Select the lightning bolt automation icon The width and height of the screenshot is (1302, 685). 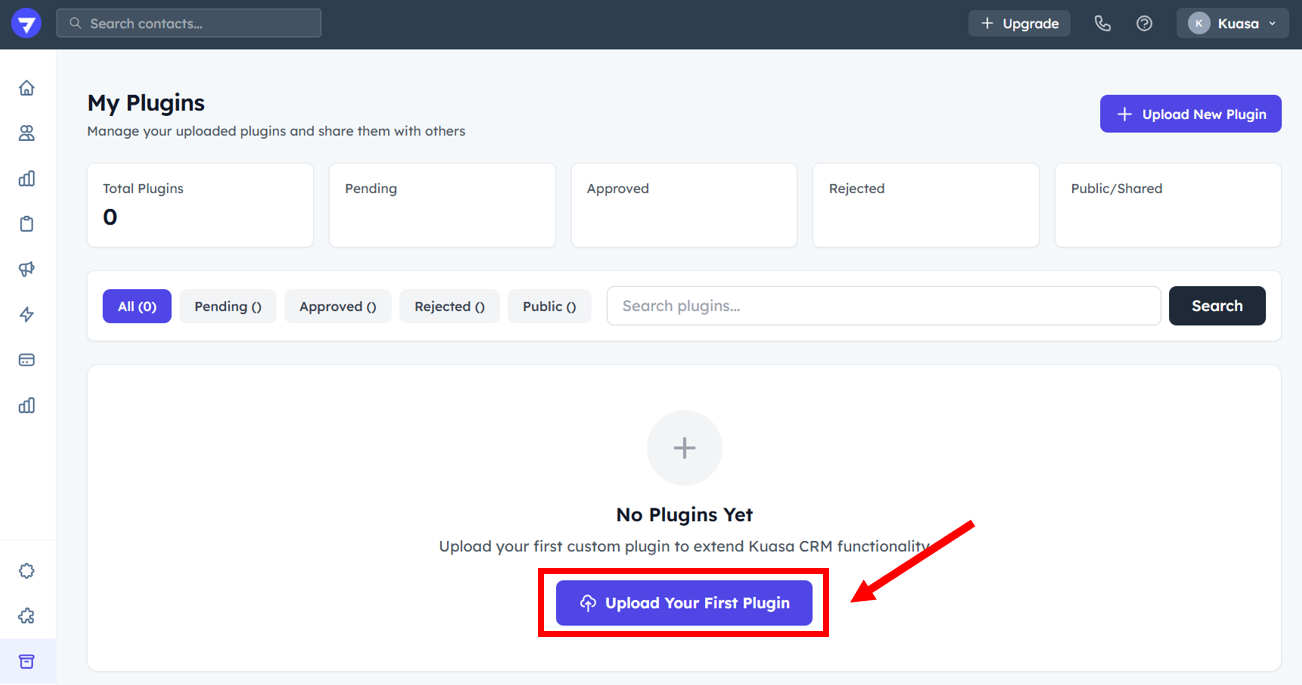pos(27,315)
